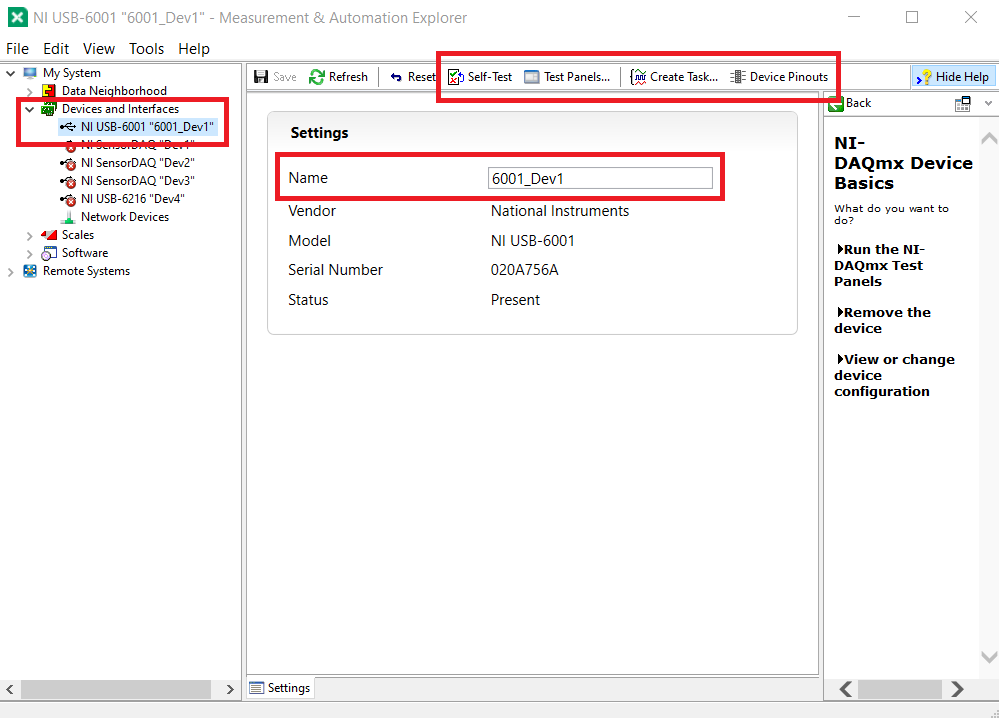Screen dimensions: 999x718
Task: Select NI SensorDAQ "Dev2" in tree
Action: point(137,163)
